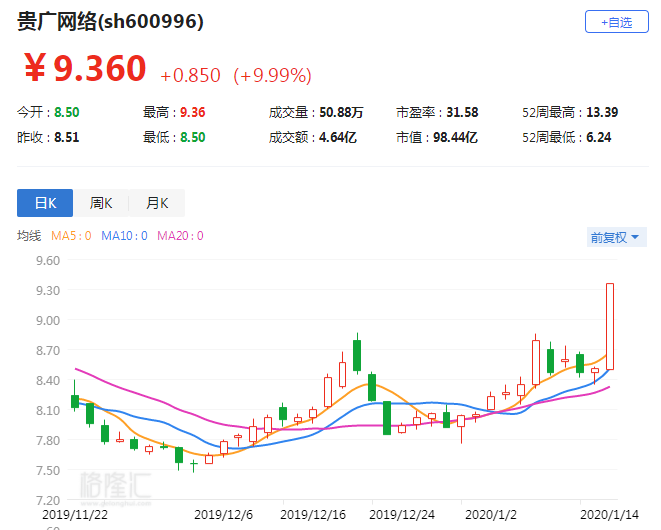Click the 2019/12/16 date axis label
The image size is (661, 530).
(x=313, y=514)
